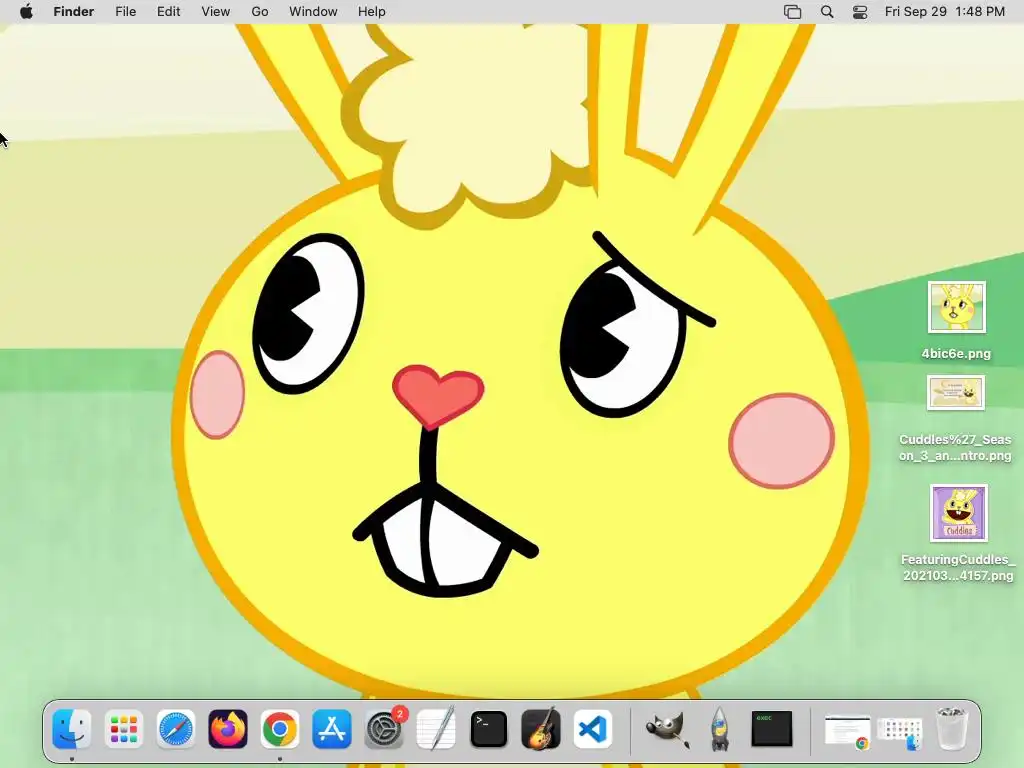This screenshot has width=1024, height=768.
Task: Open the rocket app icon in Dock
Action: coord(720,729)
